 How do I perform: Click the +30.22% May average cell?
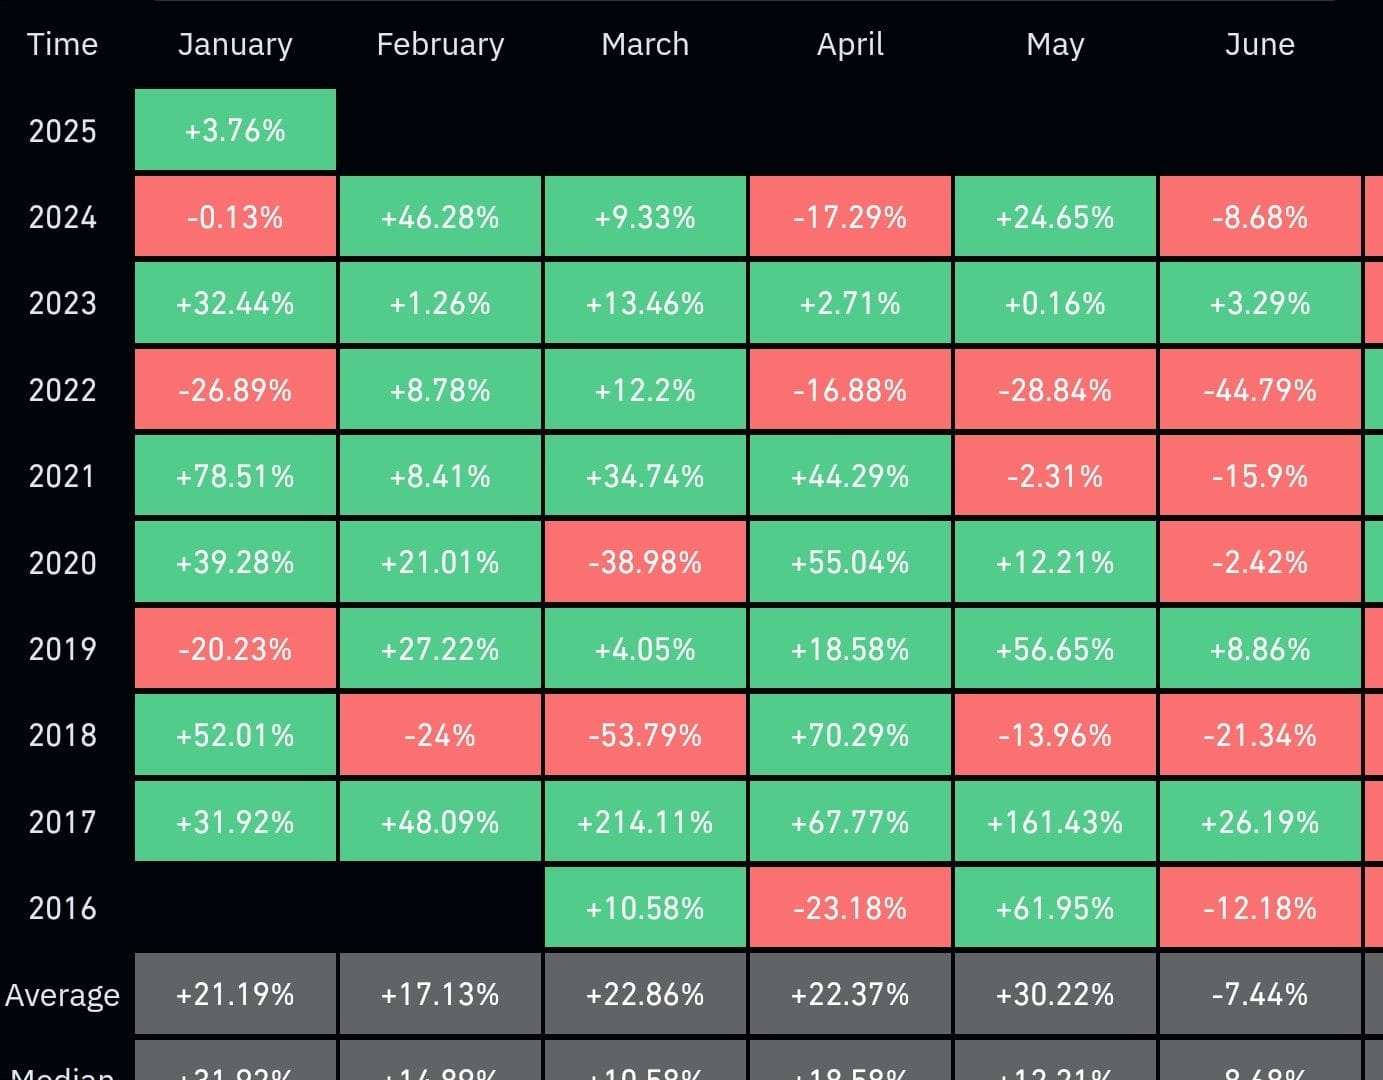click(x=1055, y=994)
